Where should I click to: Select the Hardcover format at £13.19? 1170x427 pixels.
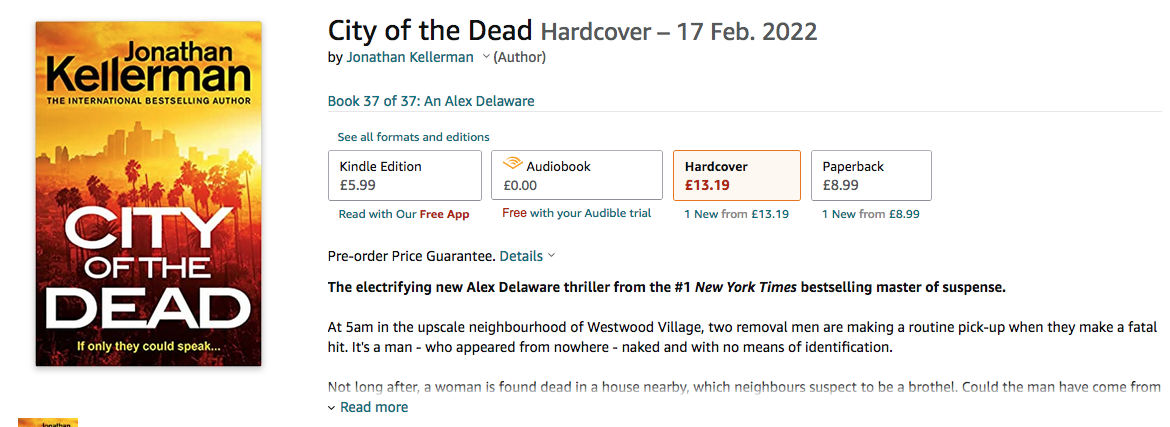736,175
